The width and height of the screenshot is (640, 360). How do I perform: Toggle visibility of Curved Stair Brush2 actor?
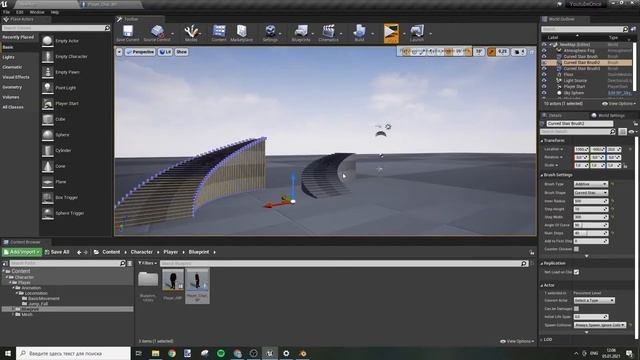(544, 63)
